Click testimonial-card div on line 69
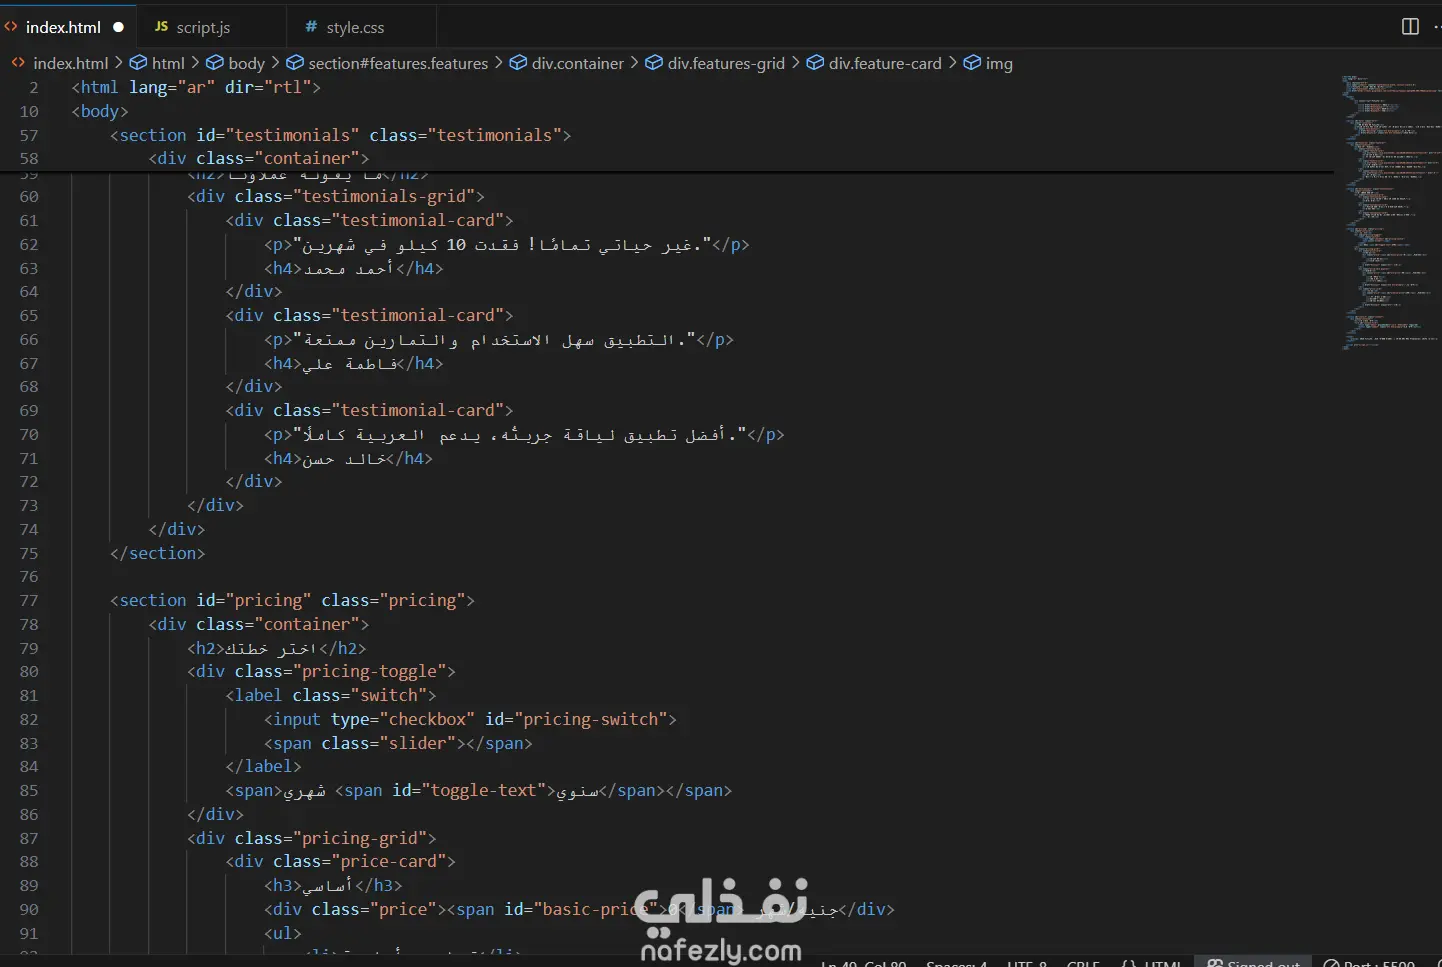The height and width of the screenshot is (967, 1442). click(x=369, y=410)
